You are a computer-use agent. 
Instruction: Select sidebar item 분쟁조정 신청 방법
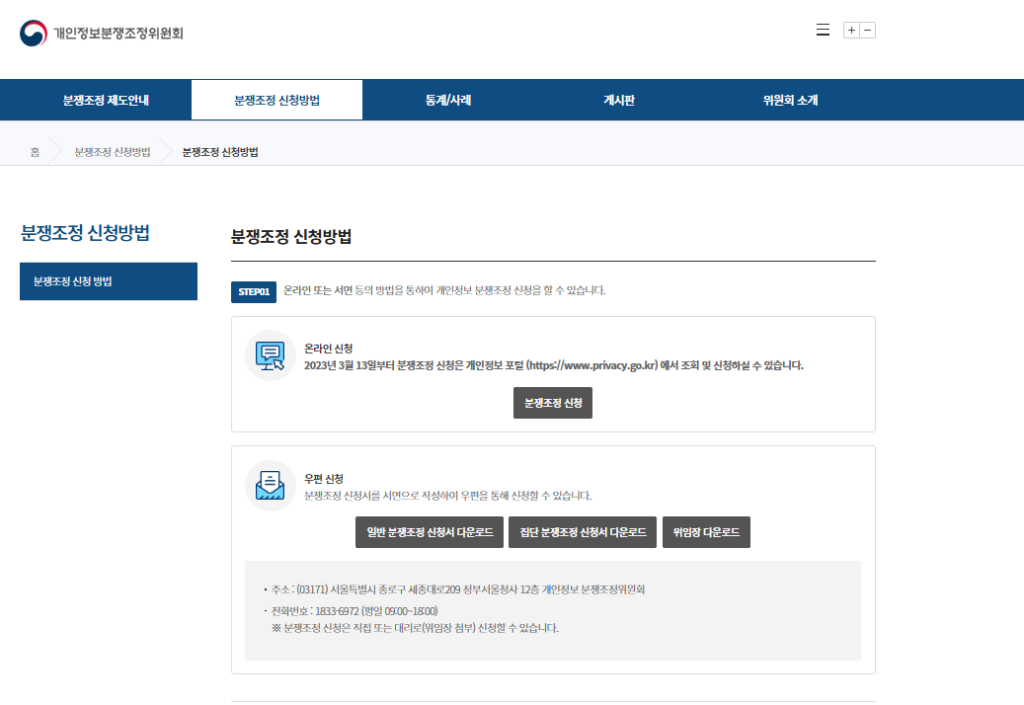(x=108, y=281)
